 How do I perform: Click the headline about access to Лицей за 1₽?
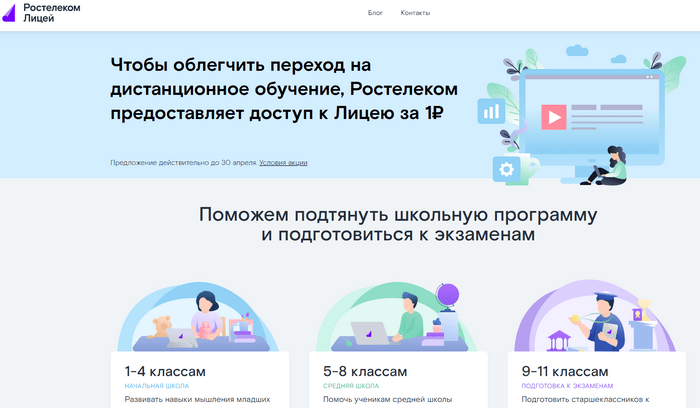pyautogui.click(x=284, y=89)
